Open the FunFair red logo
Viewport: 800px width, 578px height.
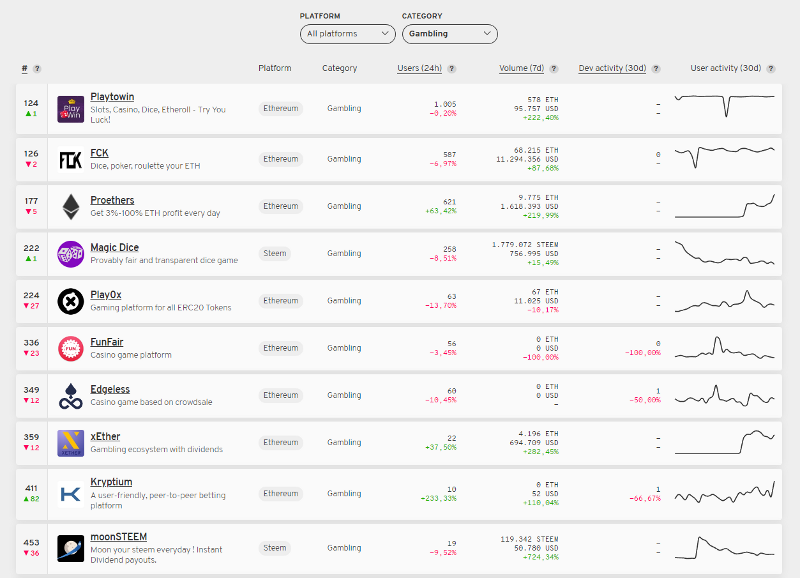pos(70,349)
